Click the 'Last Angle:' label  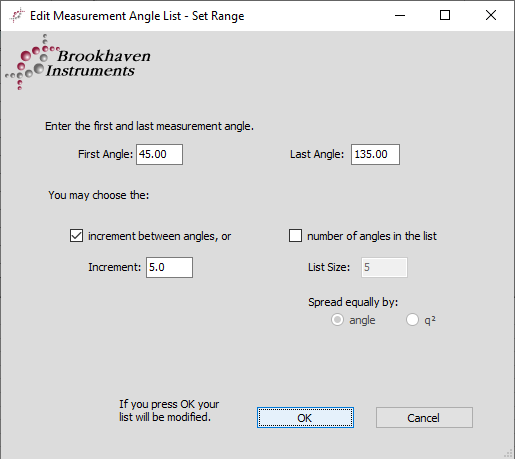coord(317,154)
